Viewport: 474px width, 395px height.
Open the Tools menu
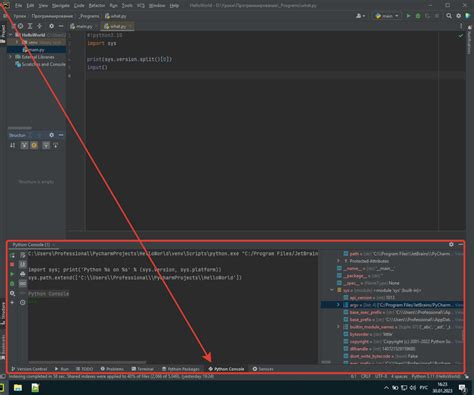tap(127, 6)
